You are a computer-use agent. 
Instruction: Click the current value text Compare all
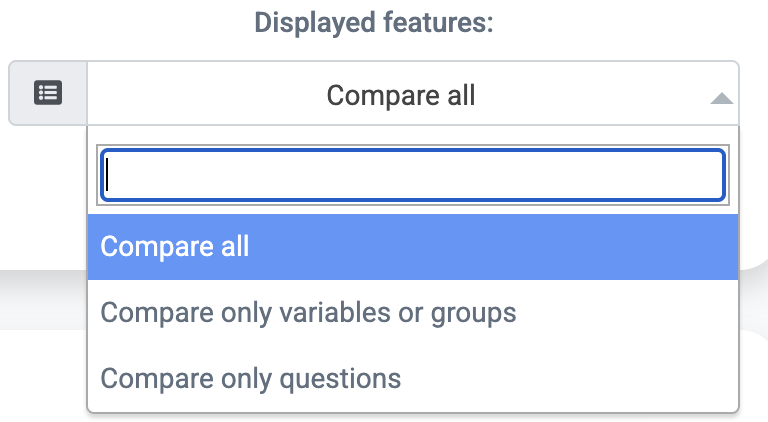point(401,95)
